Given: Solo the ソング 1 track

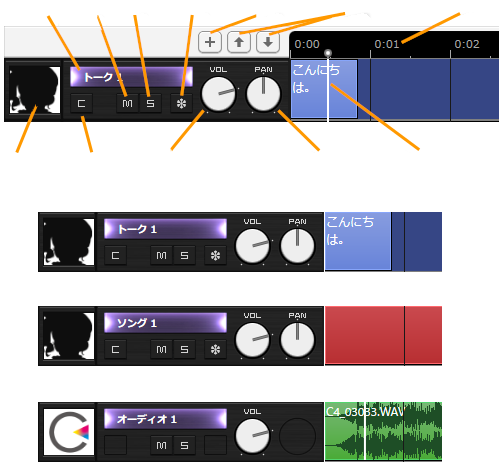Looking at the screenshot, I should coord(184,349).
